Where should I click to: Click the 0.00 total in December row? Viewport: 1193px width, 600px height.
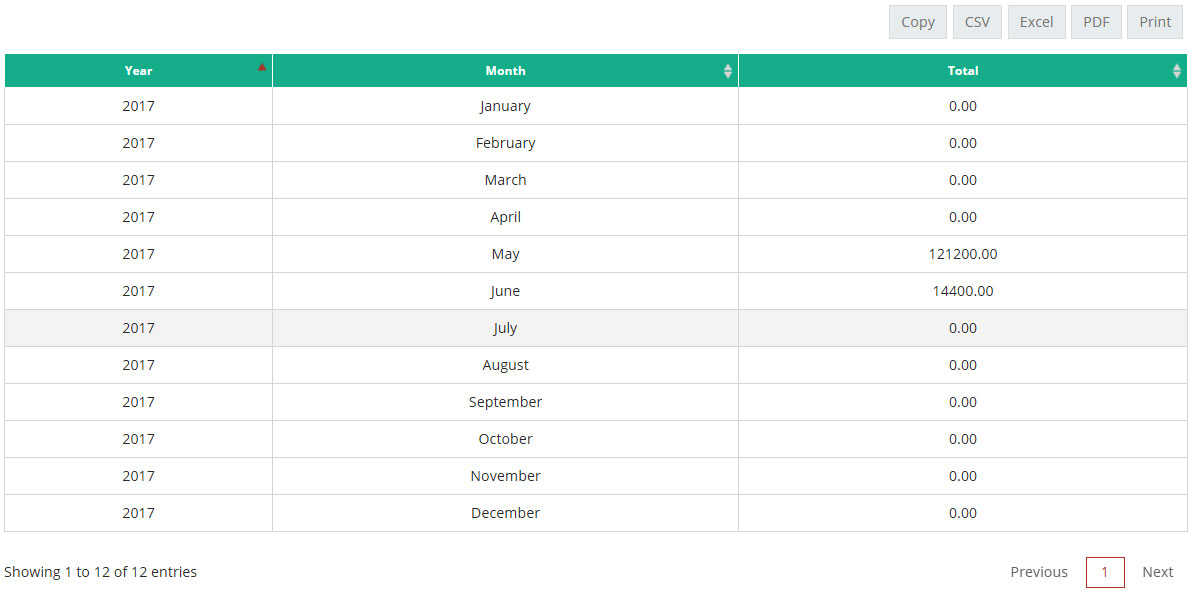pos(962,513)
